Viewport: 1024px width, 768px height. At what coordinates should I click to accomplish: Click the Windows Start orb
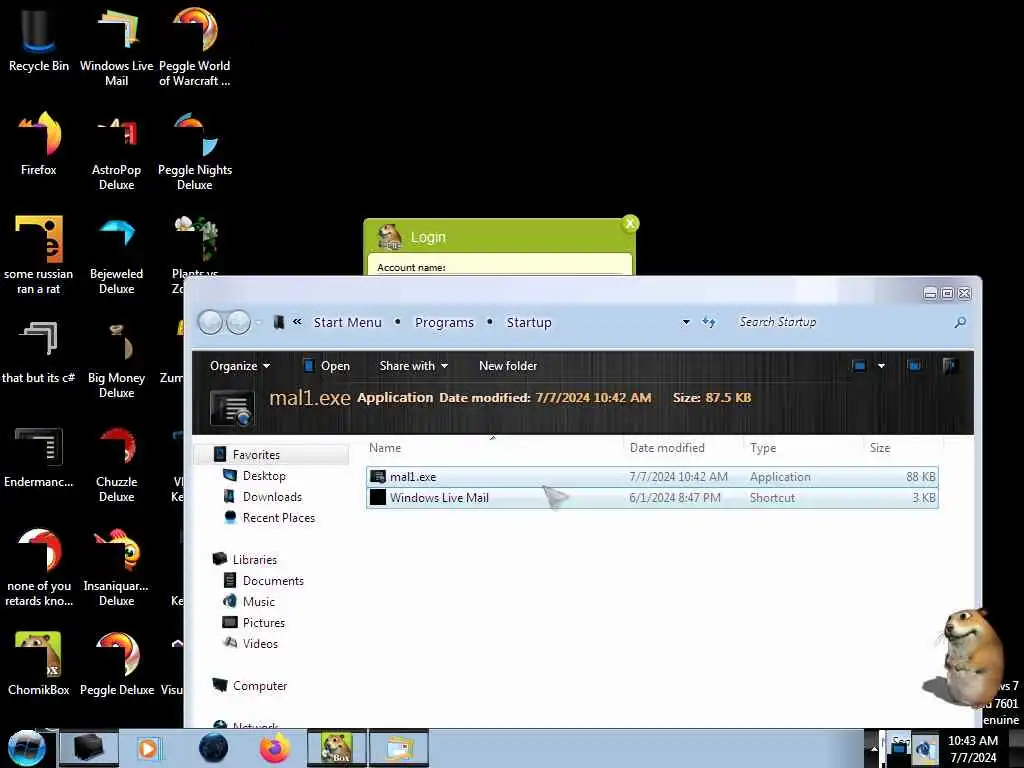pos(26,748)
